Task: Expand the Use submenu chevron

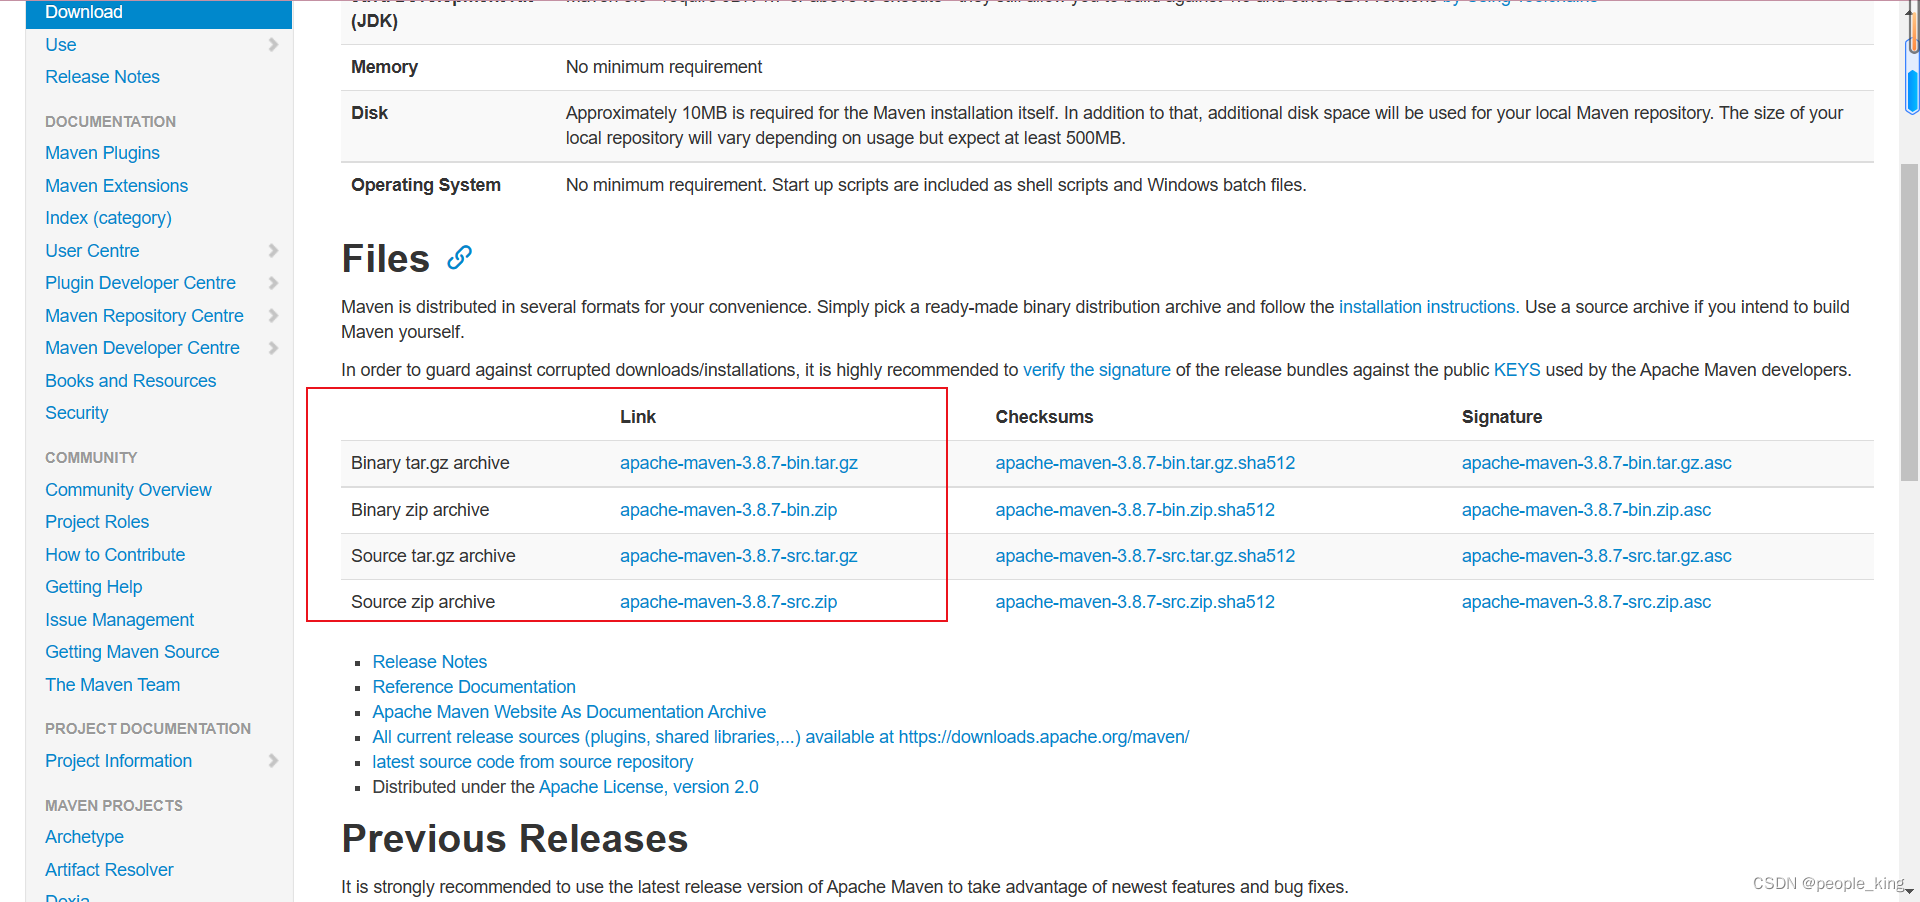Action: pos(273,45)
